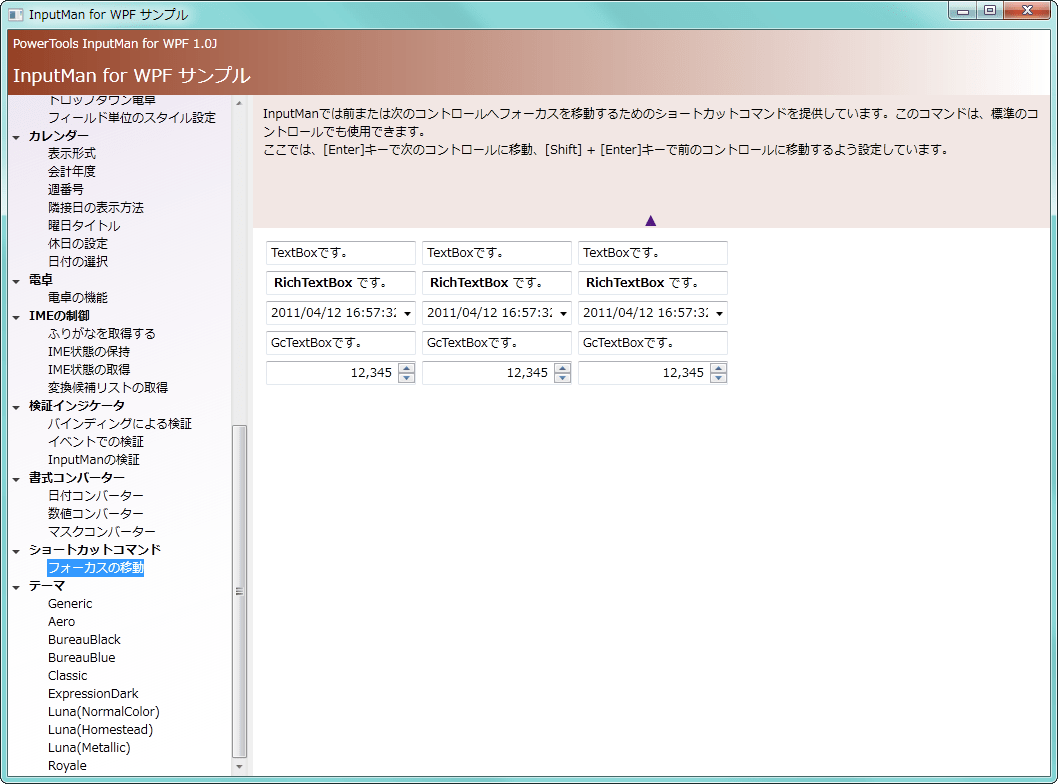
Task: Open the middle date-time dropdown
Action: point(561,312)
